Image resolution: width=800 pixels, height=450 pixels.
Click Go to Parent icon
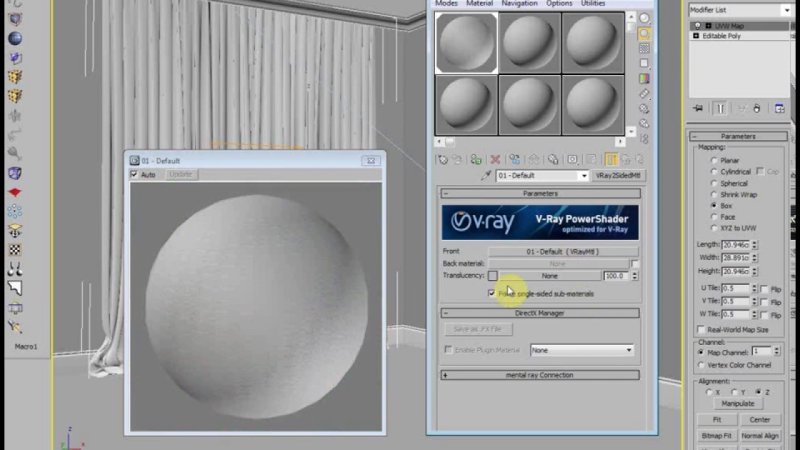626,160
